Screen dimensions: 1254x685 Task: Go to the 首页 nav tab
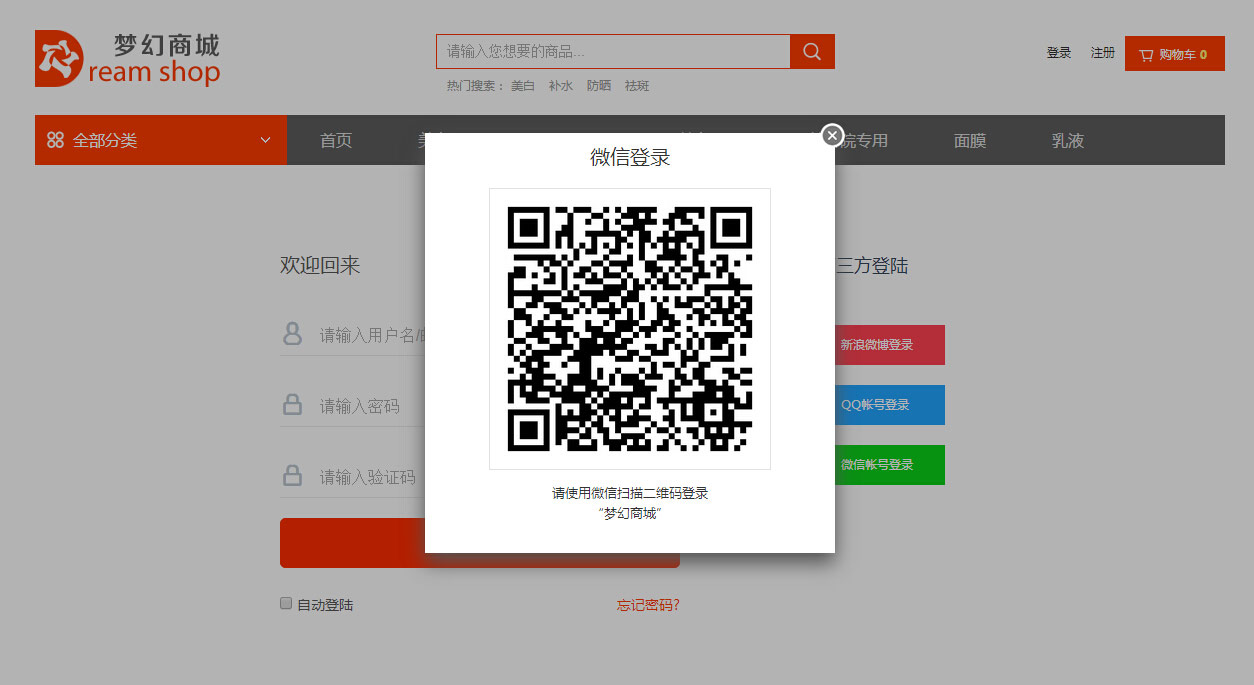coord(336,141)
